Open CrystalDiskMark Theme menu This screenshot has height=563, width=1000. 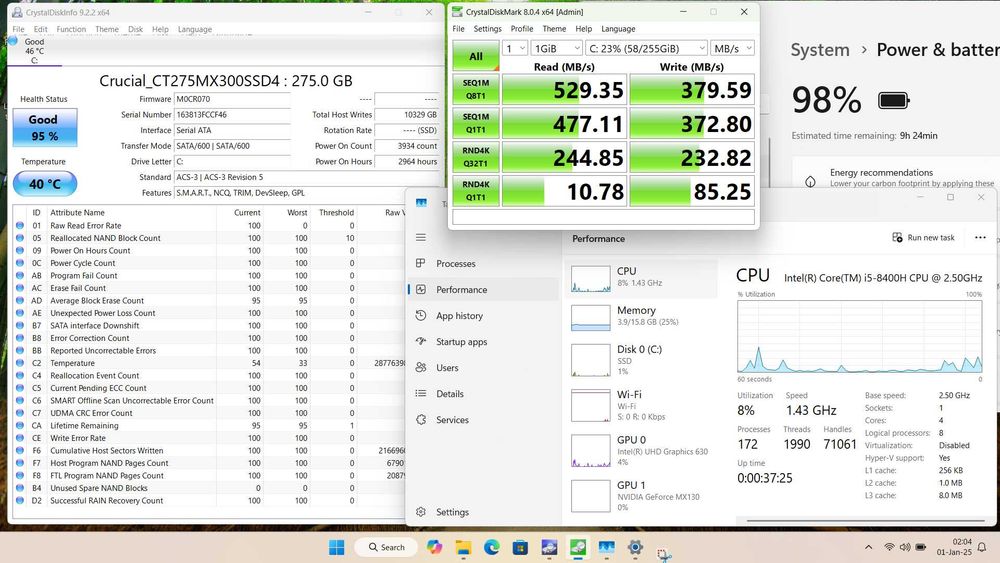pyautogui.click(x=554, y=29)
